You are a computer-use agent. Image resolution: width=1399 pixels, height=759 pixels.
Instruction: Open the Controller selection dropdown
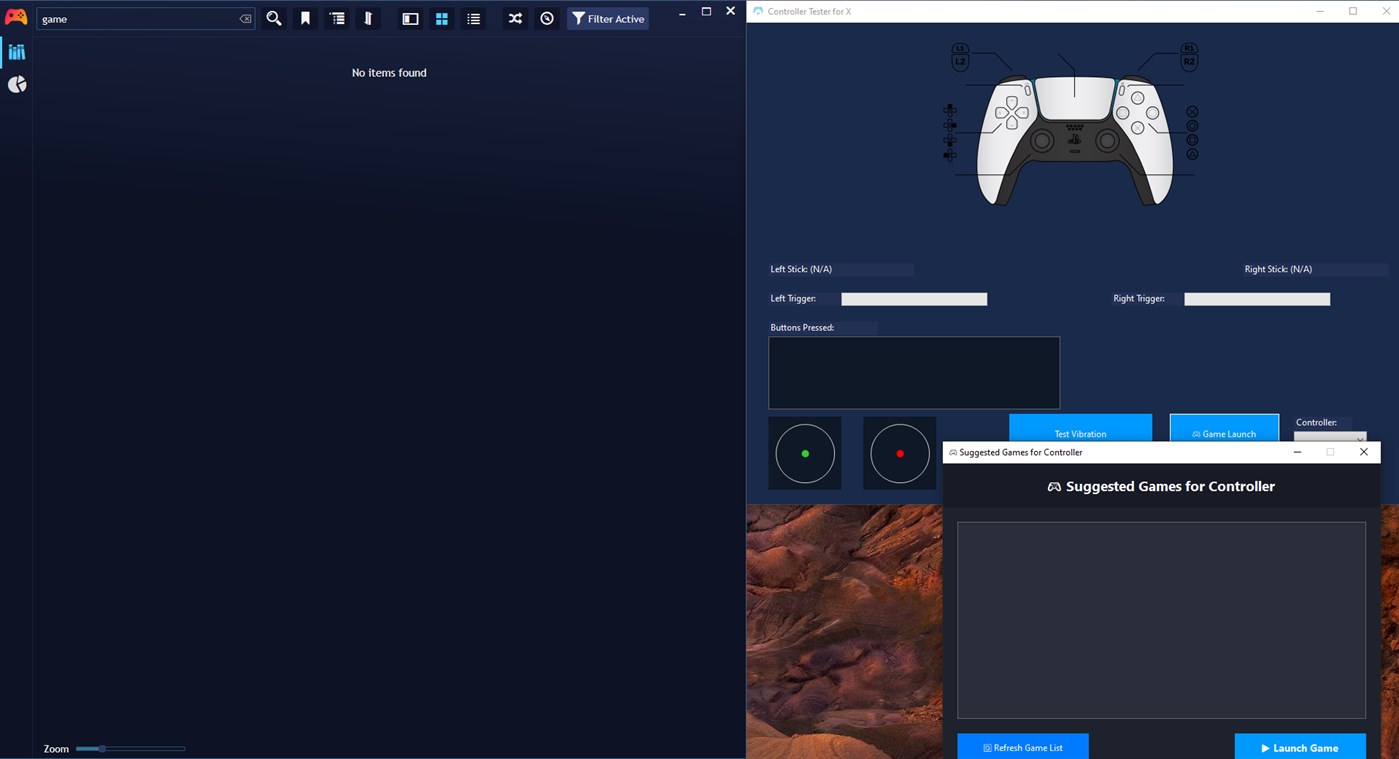coord(1330,438)
